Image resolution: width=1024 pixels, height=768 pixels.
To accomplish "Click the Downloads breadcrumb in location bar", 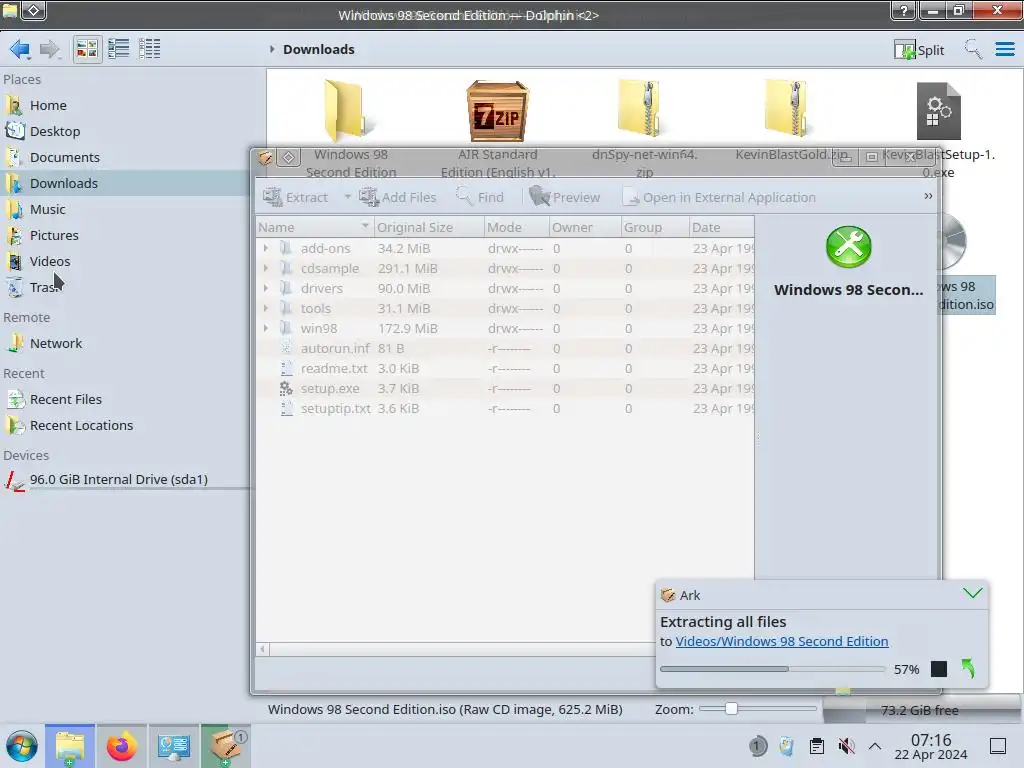I will [x=319, y=50].
